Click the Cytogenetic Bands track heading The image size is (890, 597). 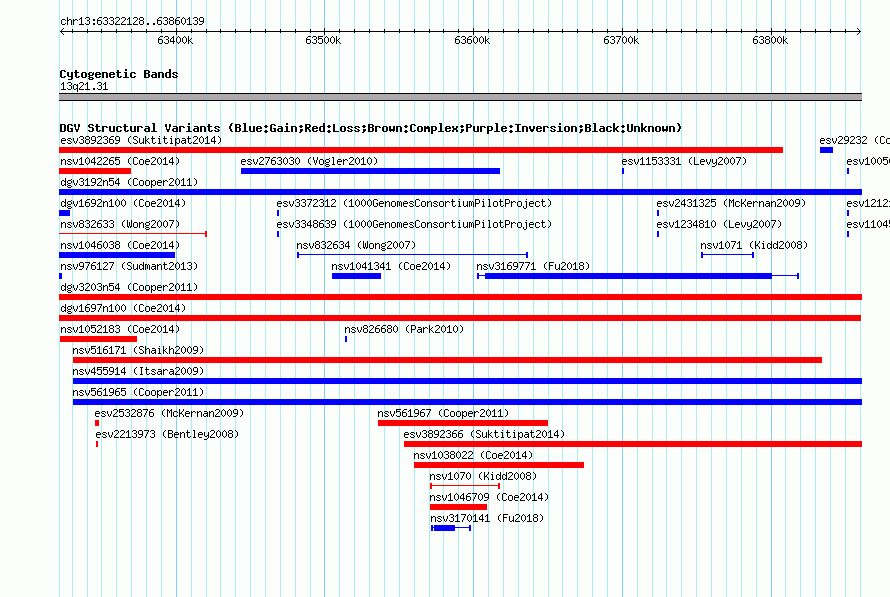coord(119,74)
